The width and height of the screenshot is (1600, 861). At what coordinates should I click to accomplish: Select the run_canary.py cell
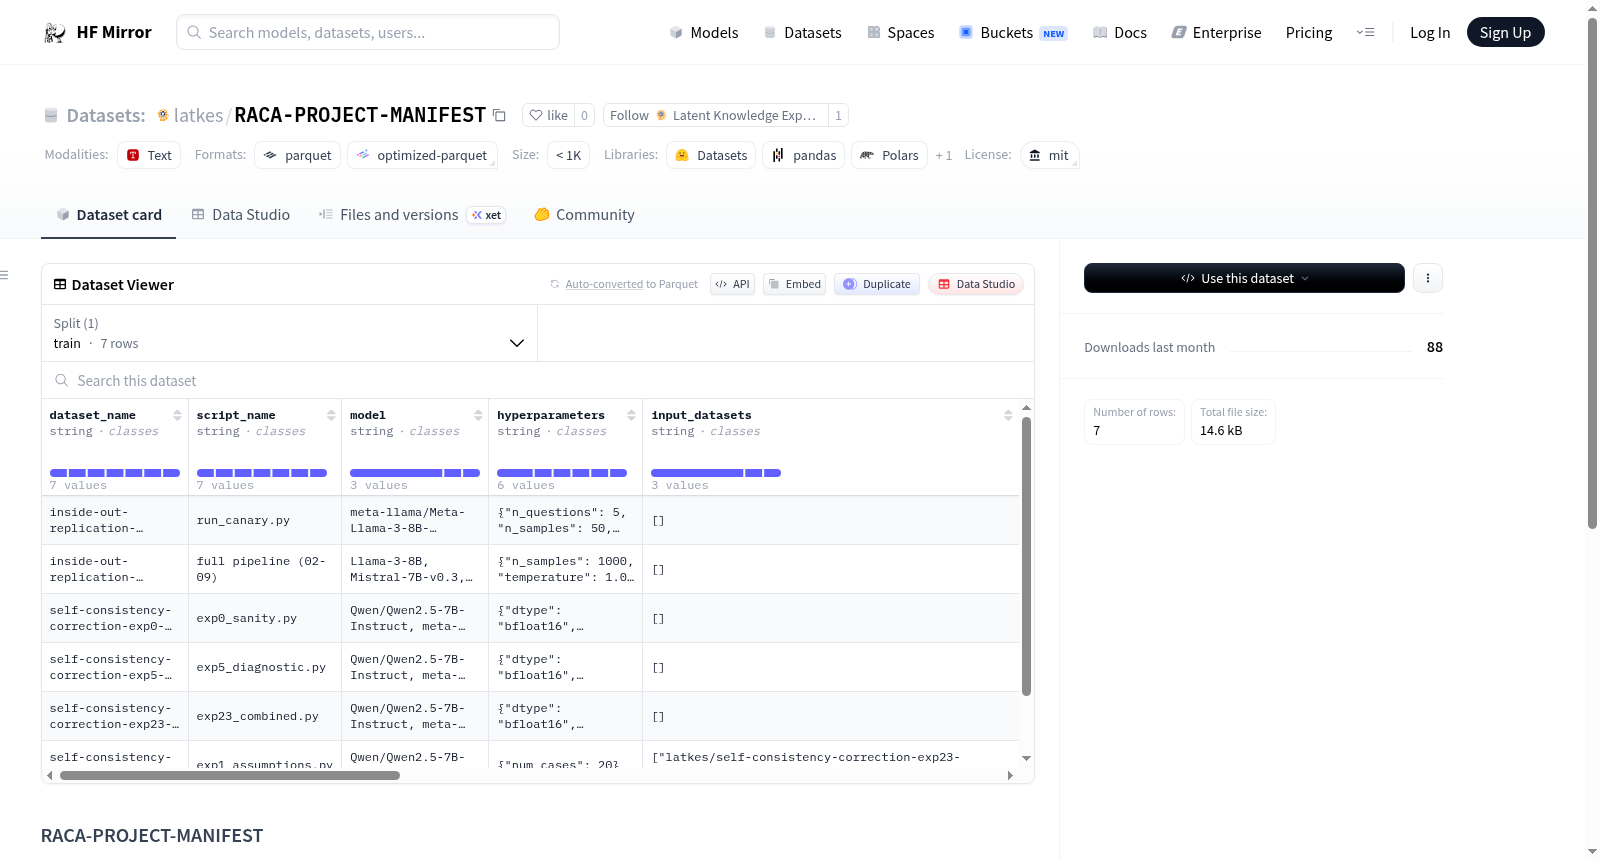tap(265, 520)
